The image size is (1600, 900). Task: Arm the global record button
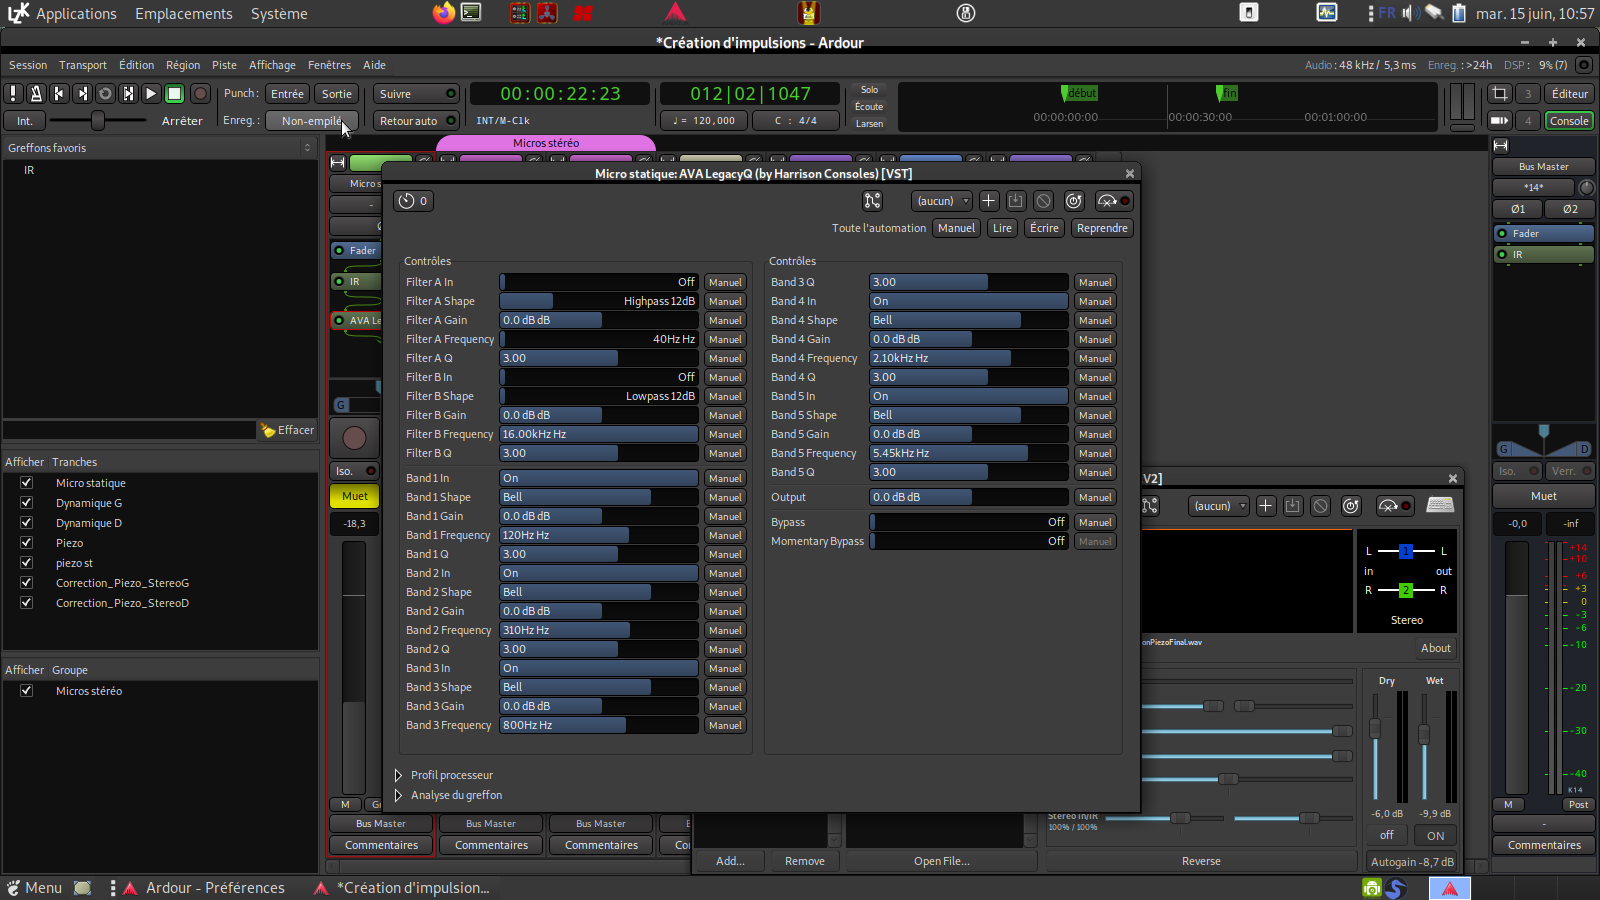tap(200, 93)
